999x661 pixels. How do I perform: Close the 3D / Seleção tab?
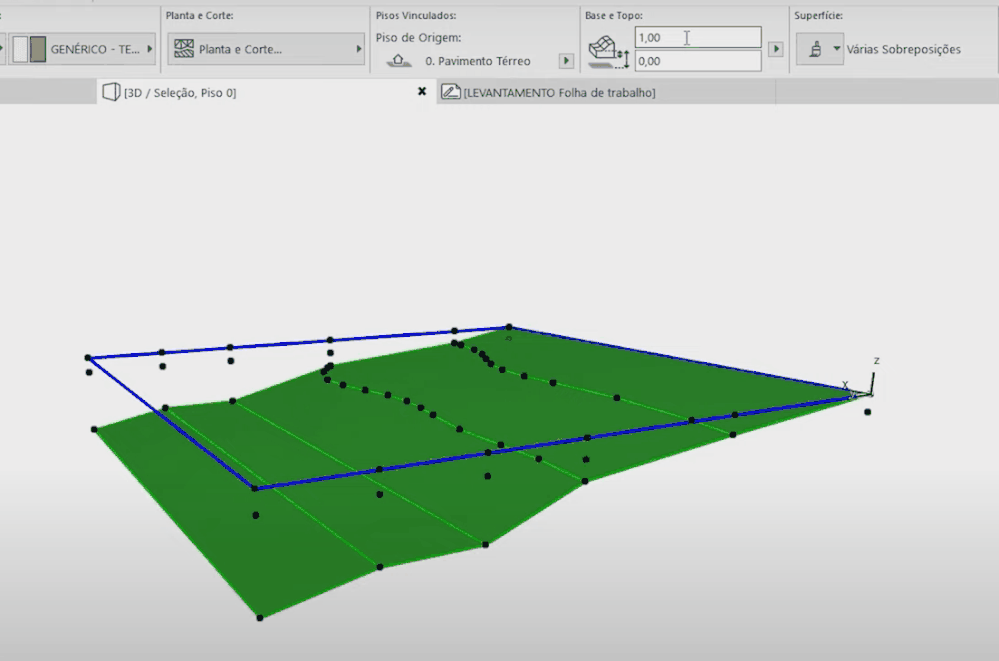click(422, 92)
